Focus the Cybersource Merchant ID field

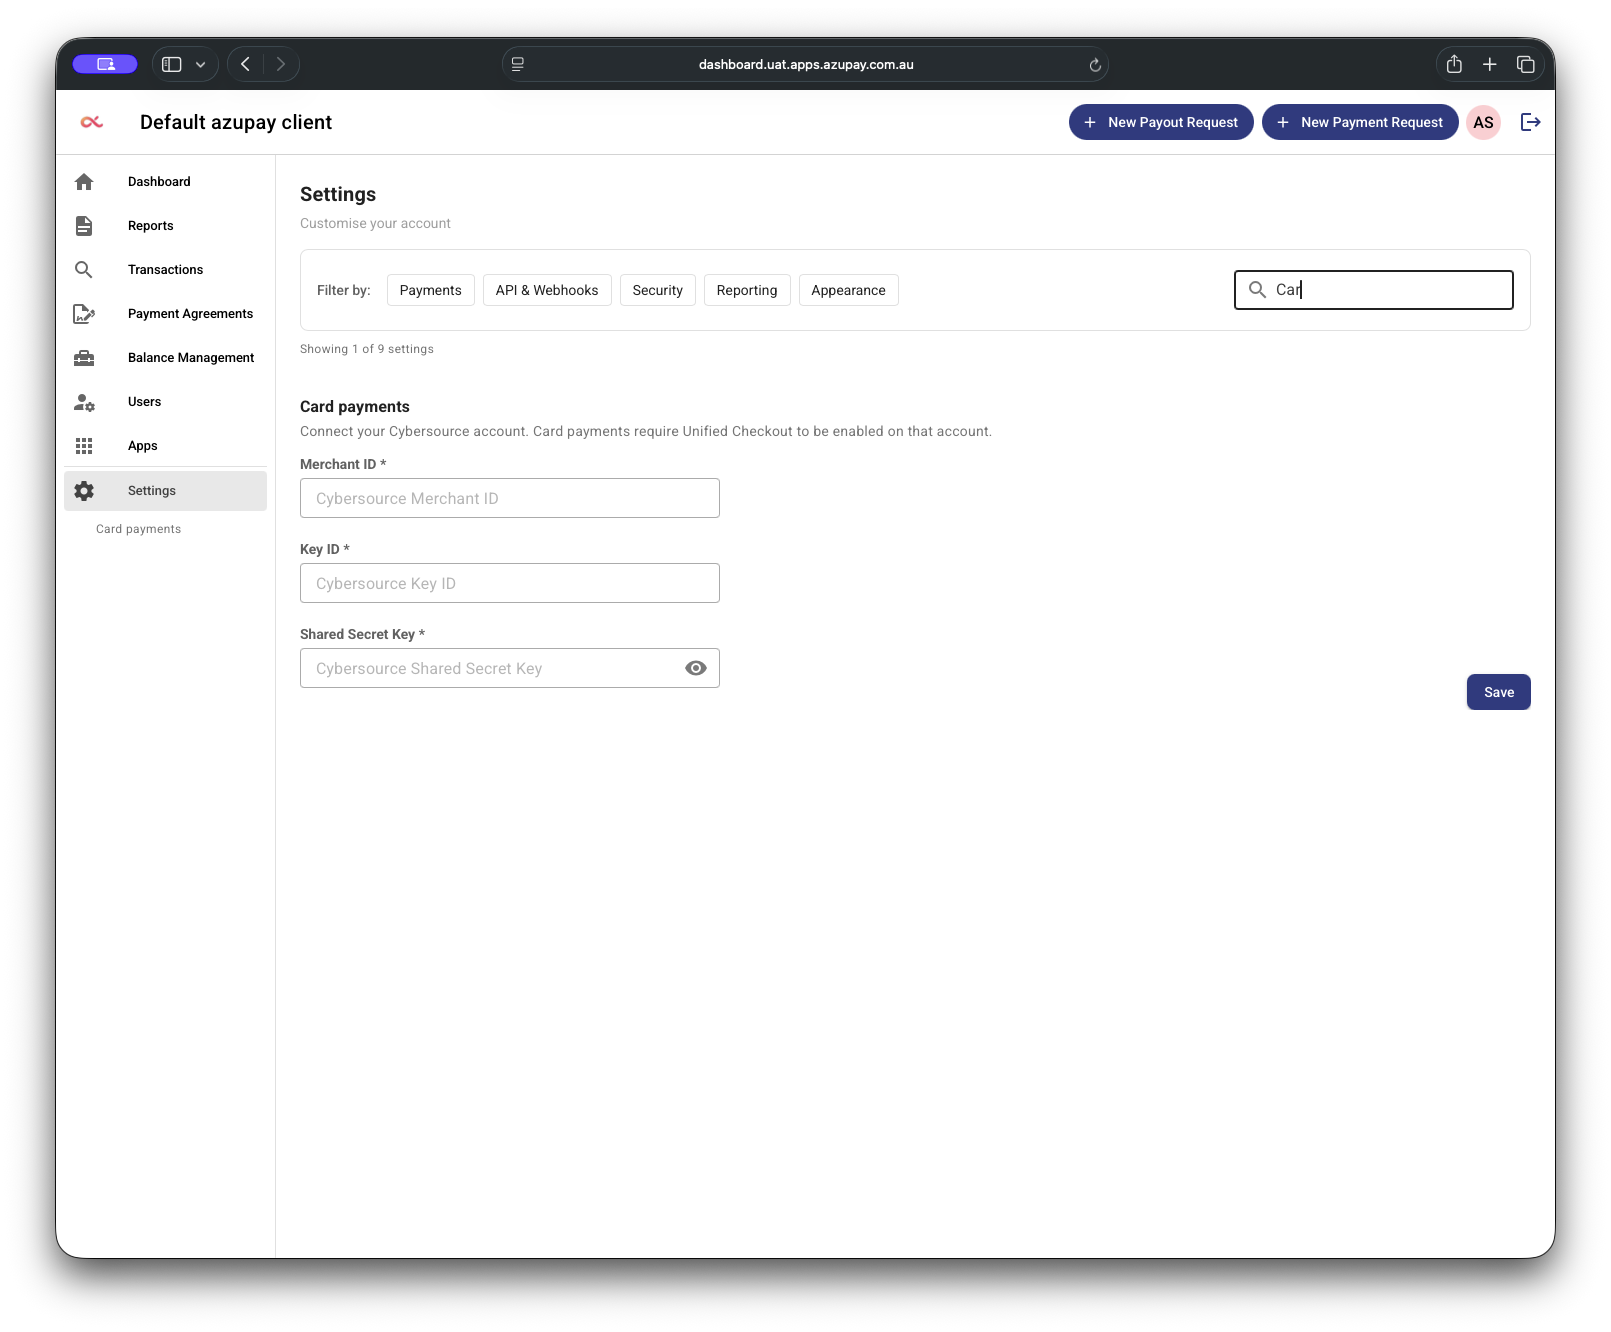(510, 498)
